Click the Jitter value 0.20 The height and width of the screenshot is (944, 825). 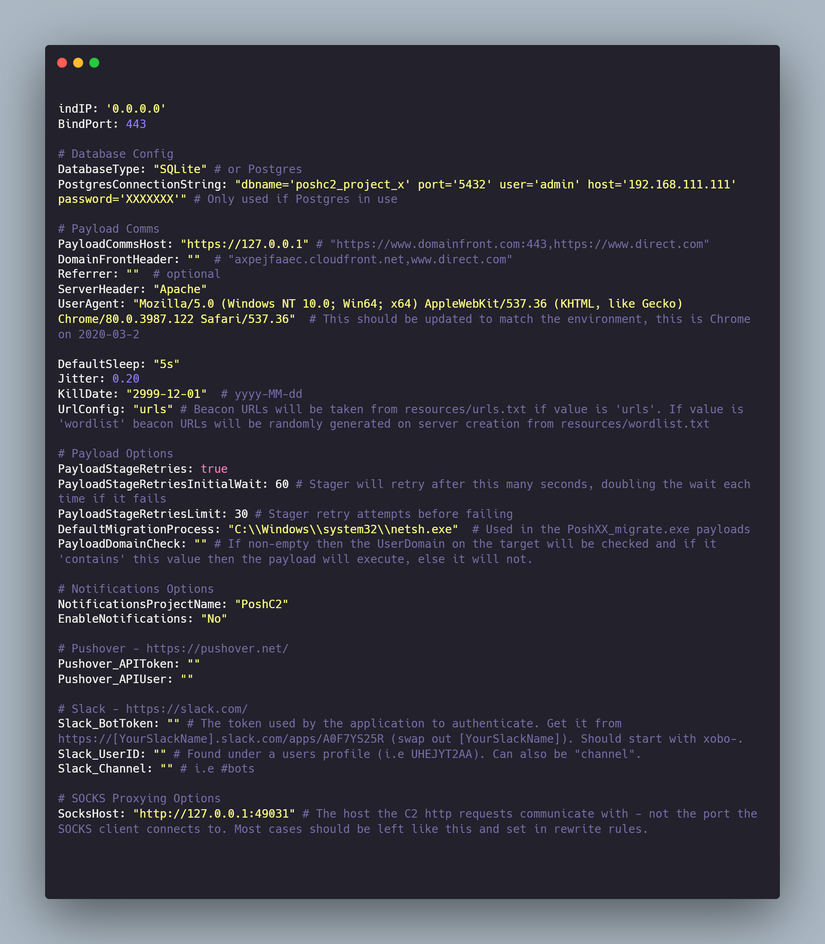pos(126,379)
